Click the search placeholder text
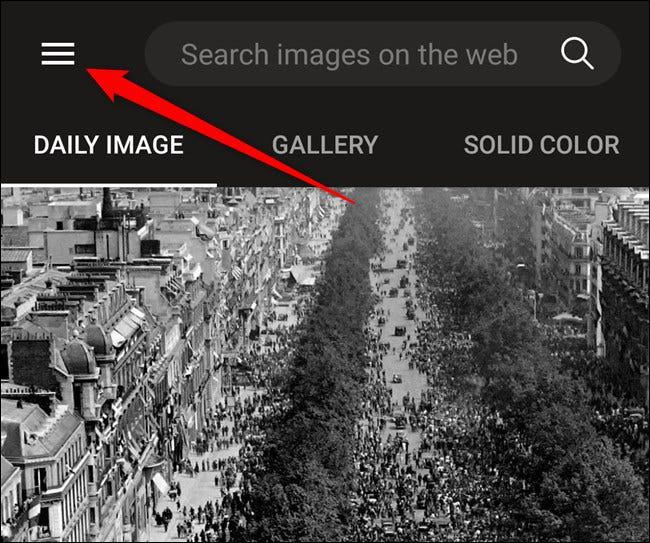Screen dimensions: 650x543 [x=349, y=54]
